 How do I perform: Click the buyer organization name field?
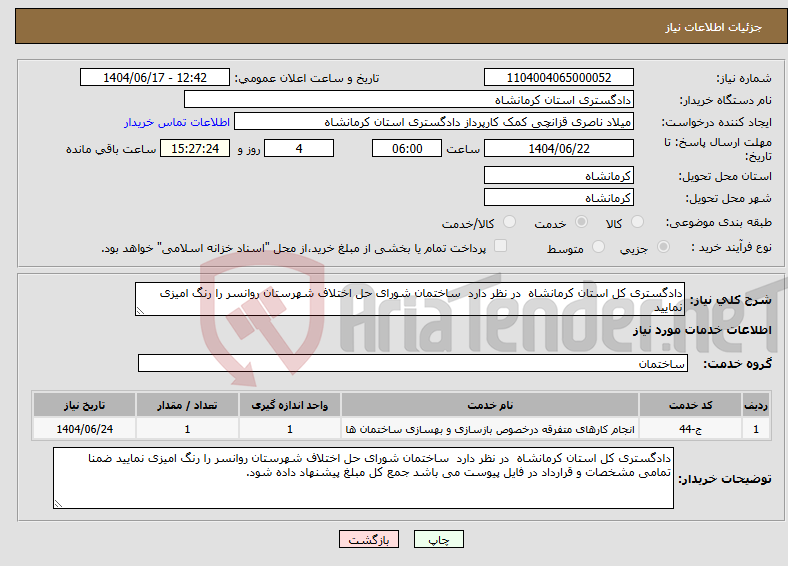[409, 100]
